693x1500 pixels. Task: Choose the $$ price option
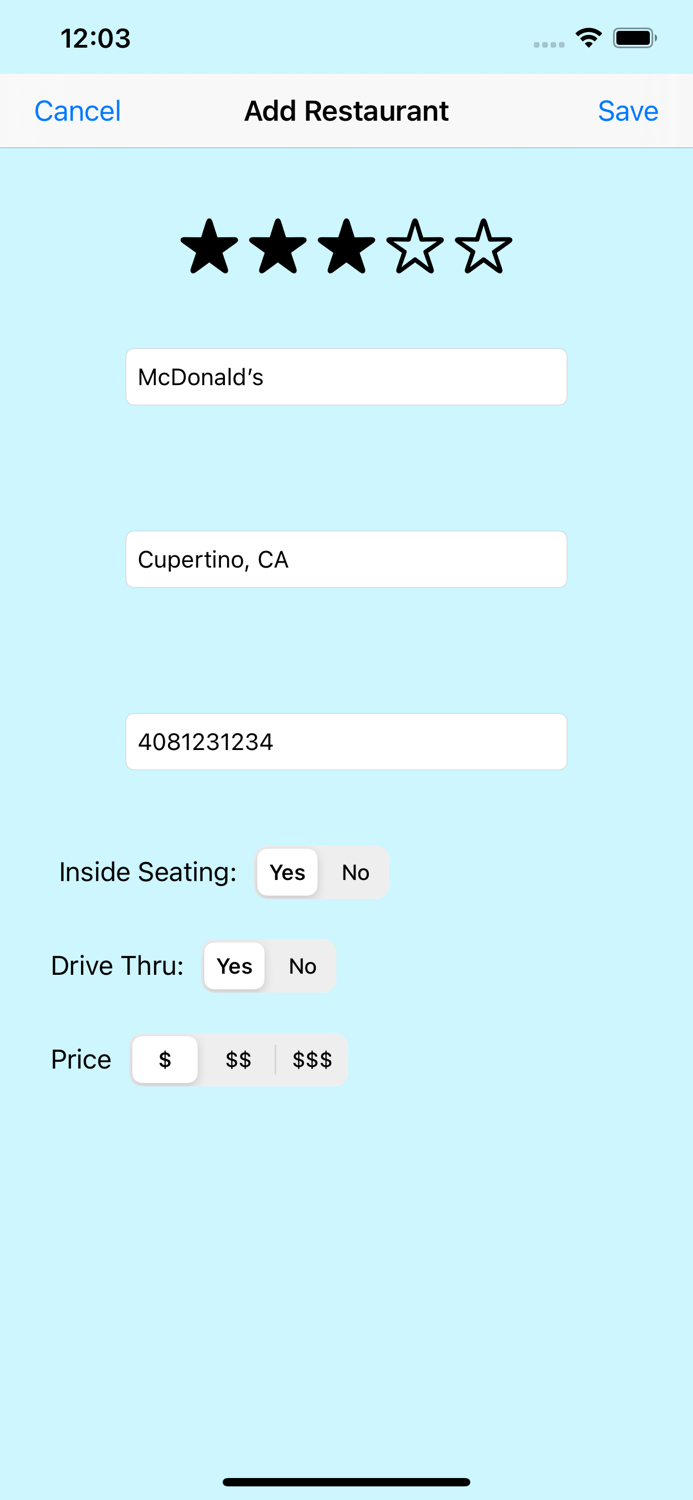pos(238,1060)
